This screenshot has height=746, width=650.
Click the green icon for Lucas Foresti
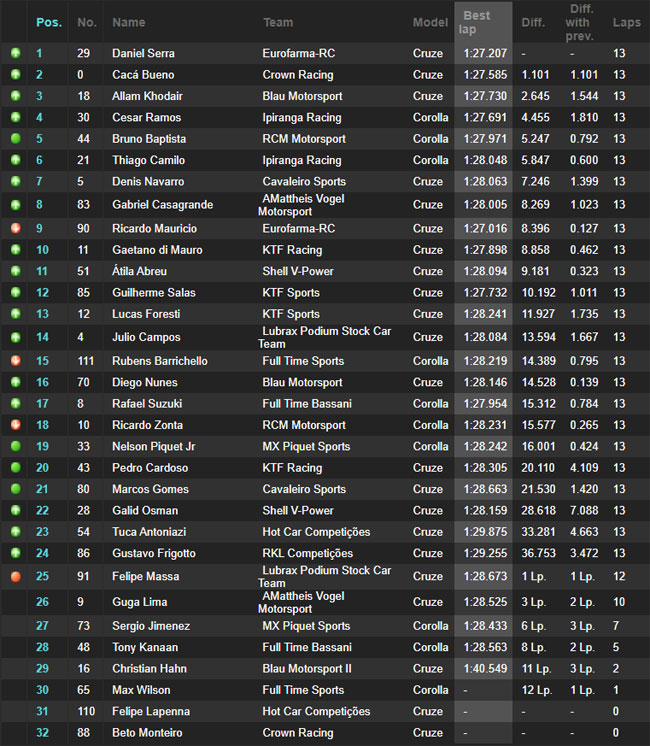(x=16, y=314)
